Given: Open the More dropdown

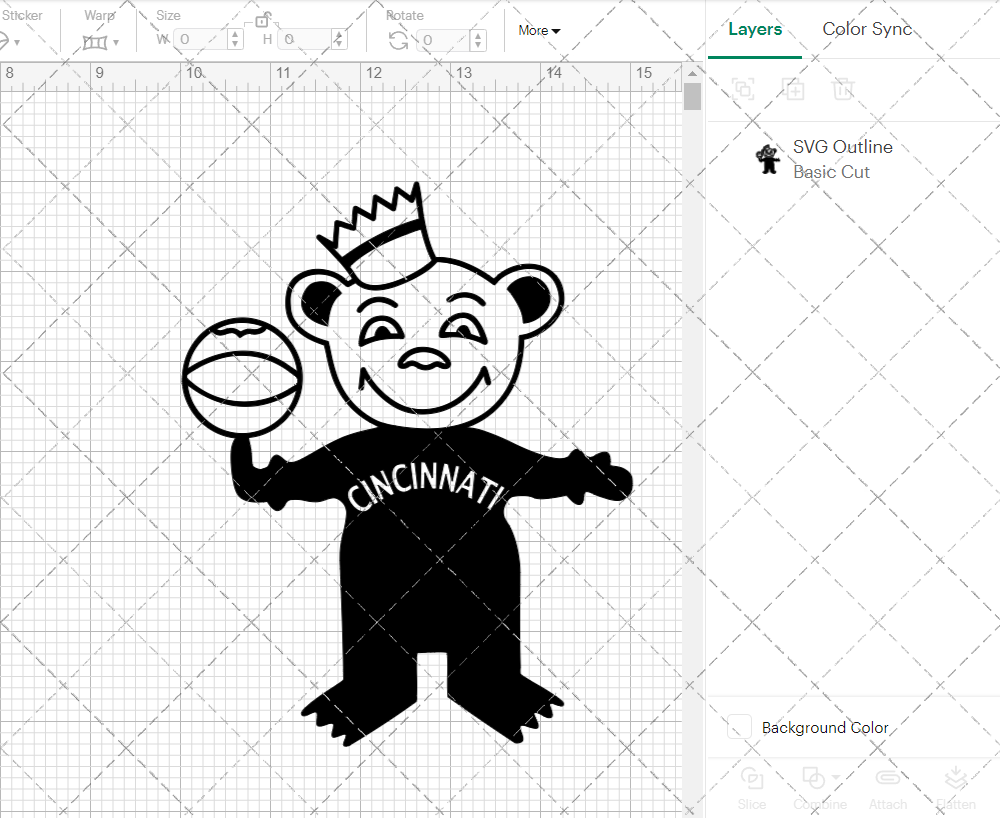Looking at the screenshot, I should point(538,30).
